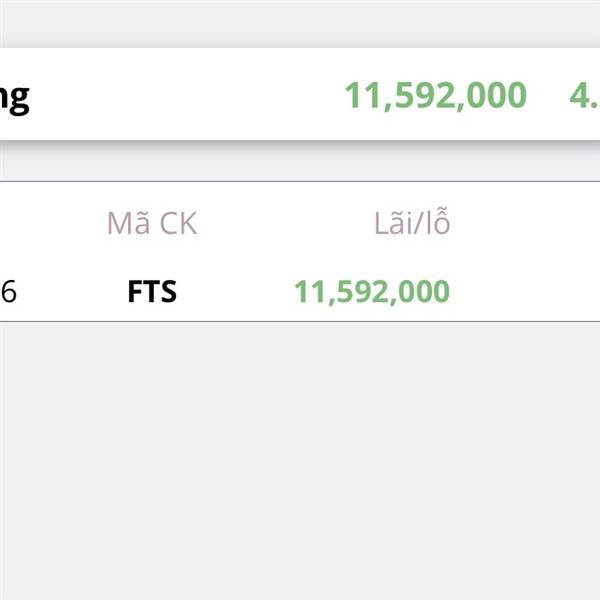The image size is (600, 600).
Task: Tap the divider line under the FTS row
Action: [x=300, y=321]
